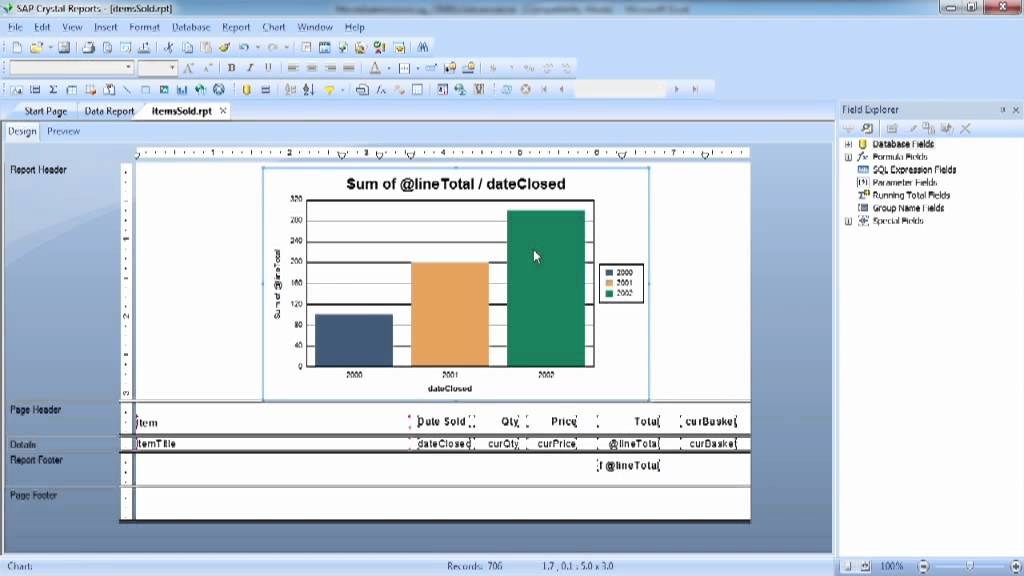Click the Select Expert filter icon
Viewport: 1024px width, 576px height.
tap(329, 89)
